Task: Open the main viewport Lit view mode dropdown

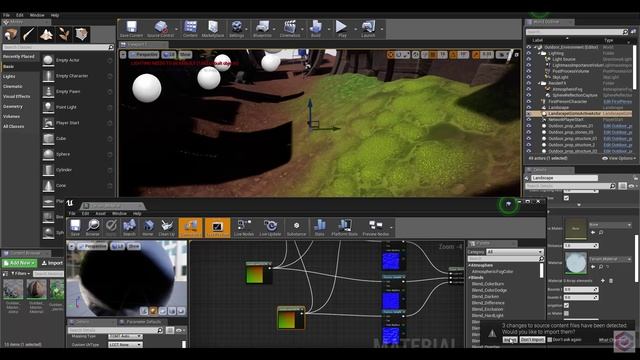Action: [x=169, y=54]
